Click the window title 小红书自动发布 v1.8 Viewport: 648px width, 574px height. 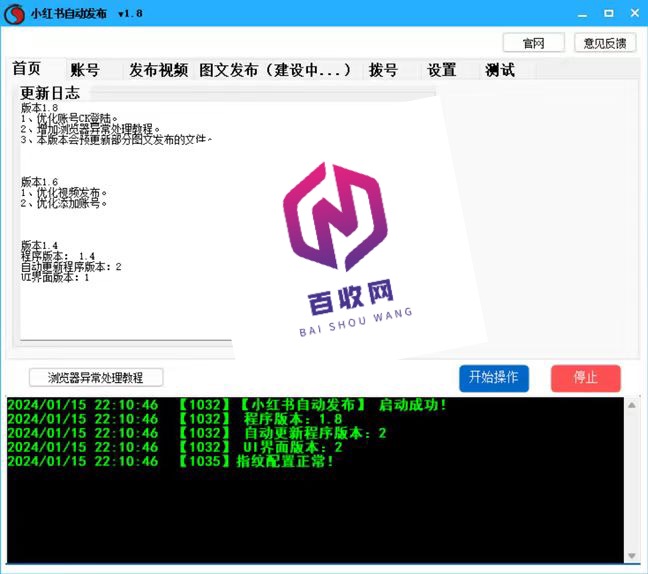(87, 14)
